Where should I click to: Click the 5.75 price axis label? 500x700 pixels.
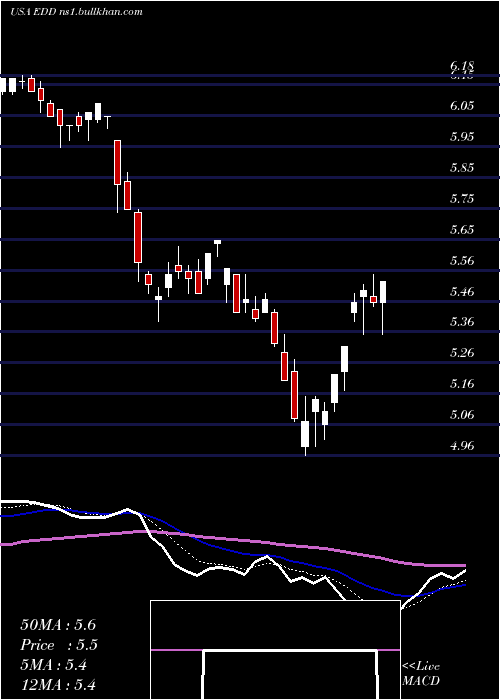pos(462,199)
